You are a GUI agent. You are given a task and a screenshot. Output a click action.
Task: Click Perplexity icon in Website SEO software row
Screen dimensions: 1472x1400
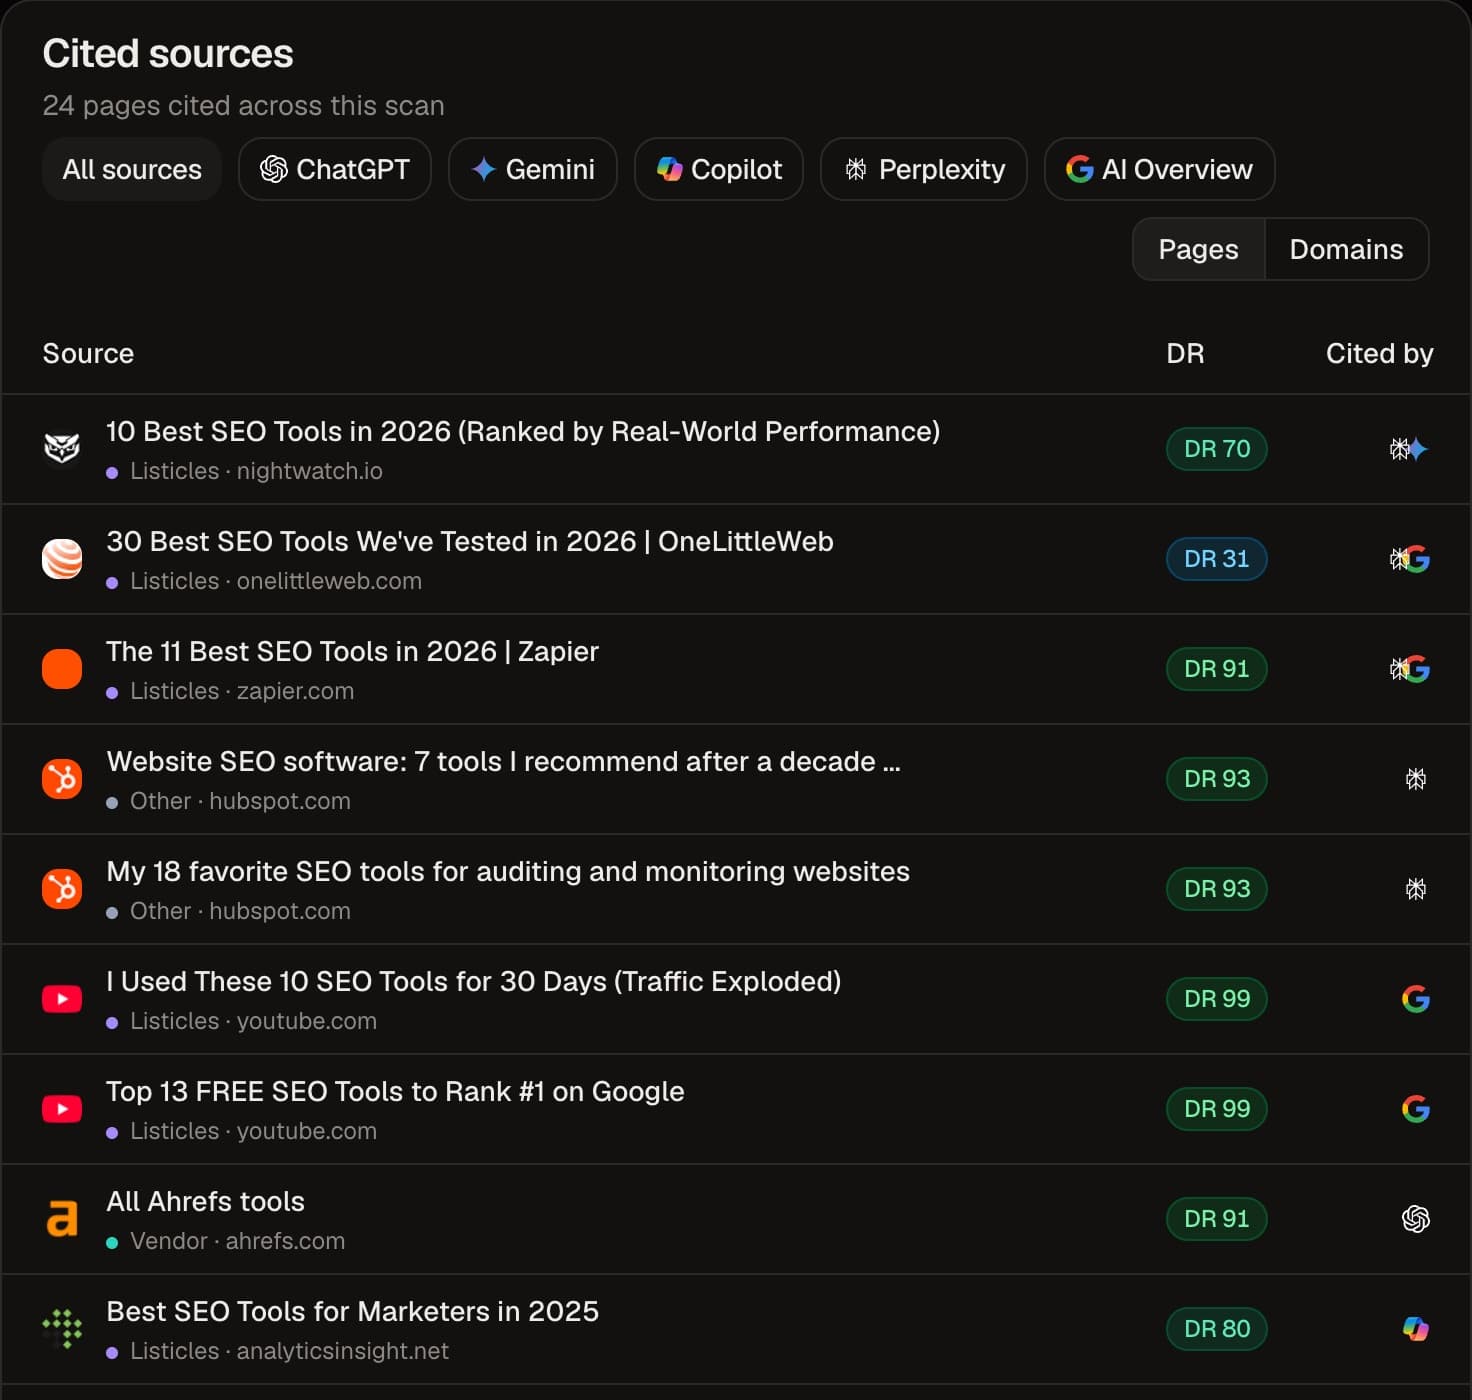(x=1416, y=779)
